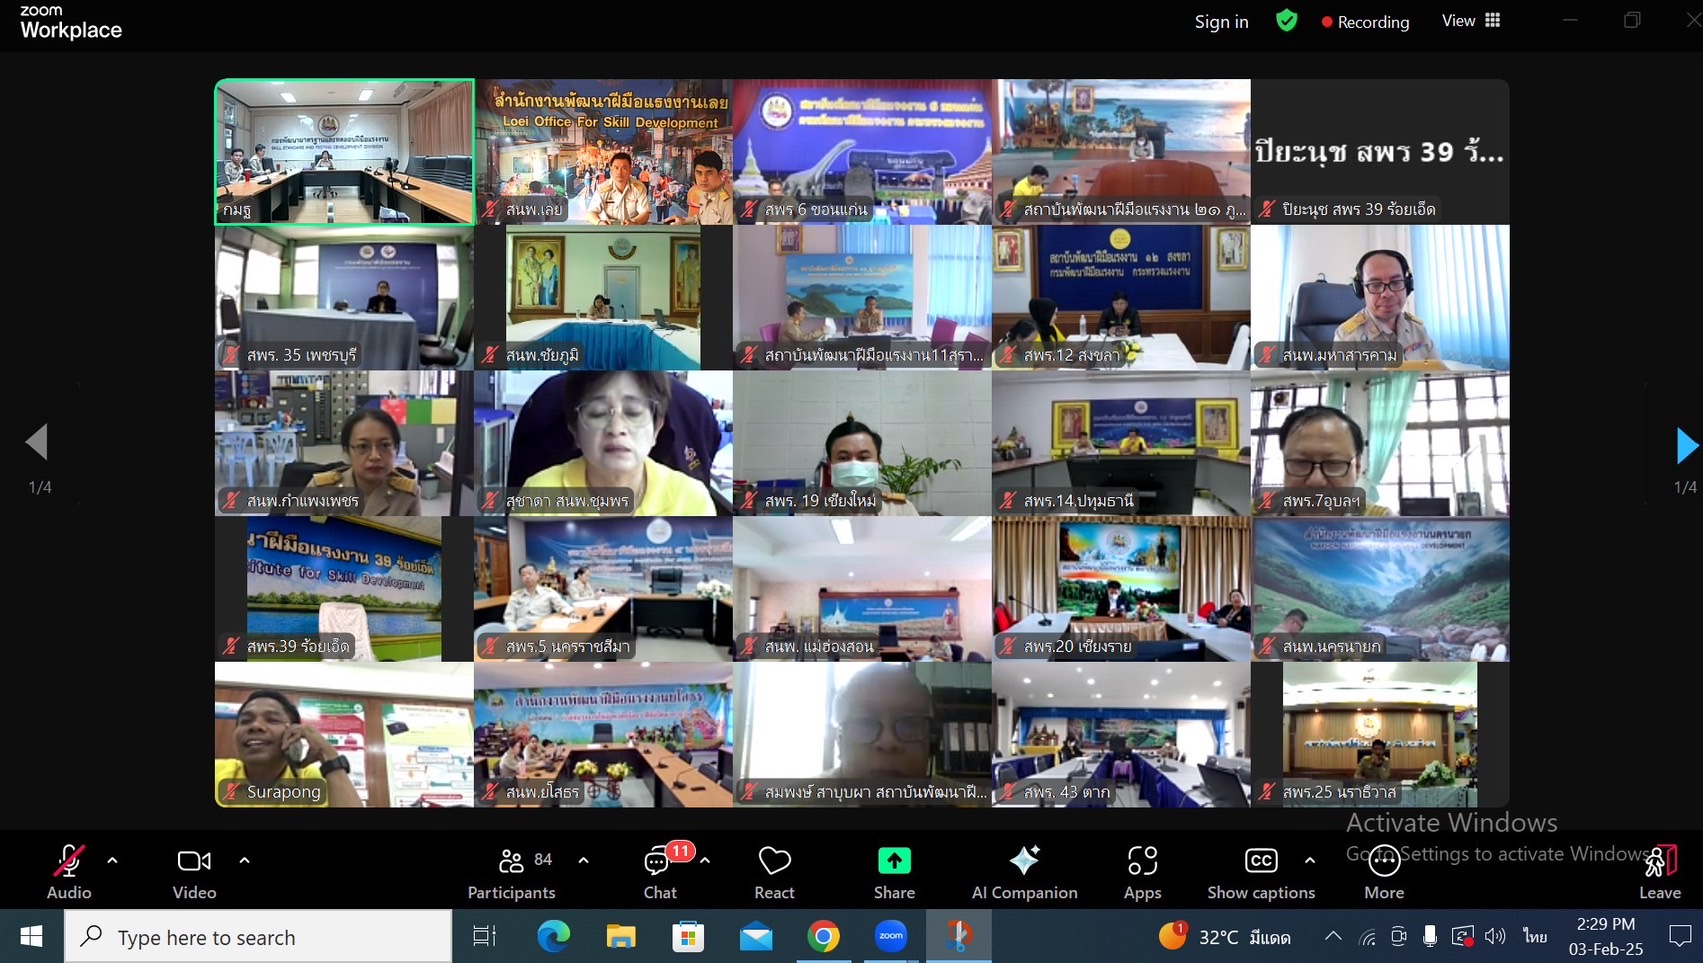Viewport: 1703px width, 963px height.
Task: Open the clock showing 2:29 PM
Action: [1606, 936]
